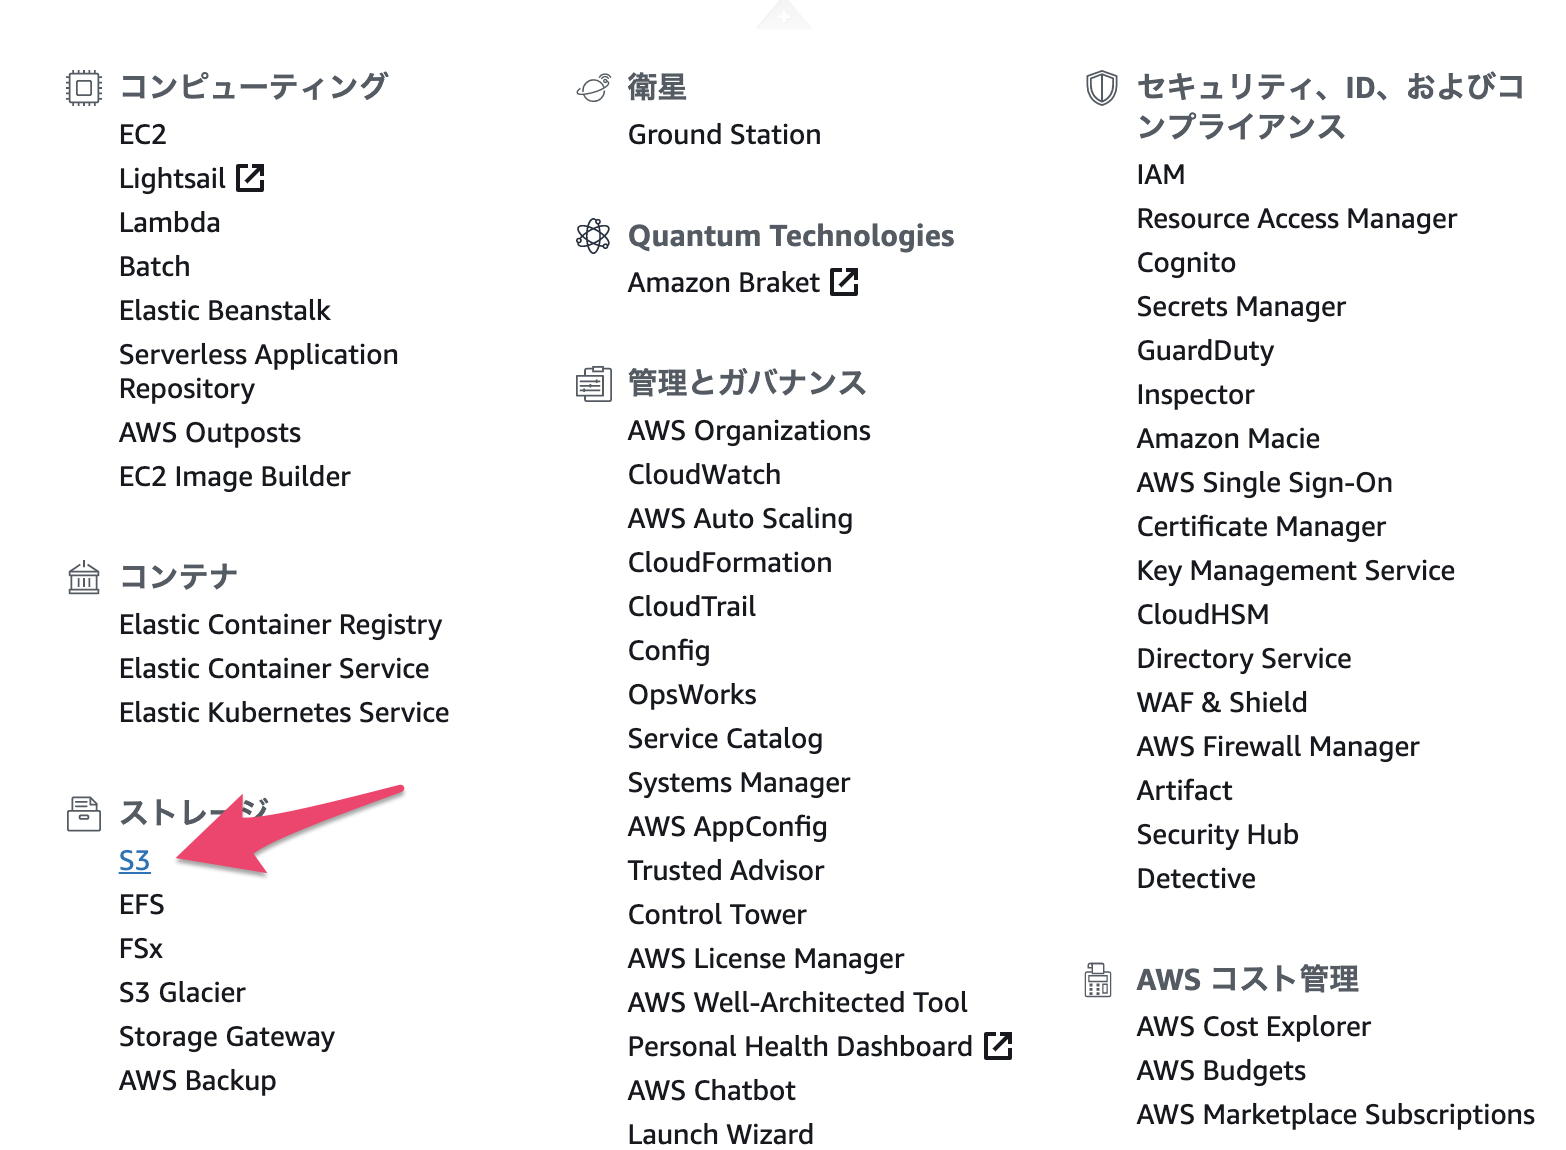
Task: Click the Security shield icon
Action: click(1102, 88)
